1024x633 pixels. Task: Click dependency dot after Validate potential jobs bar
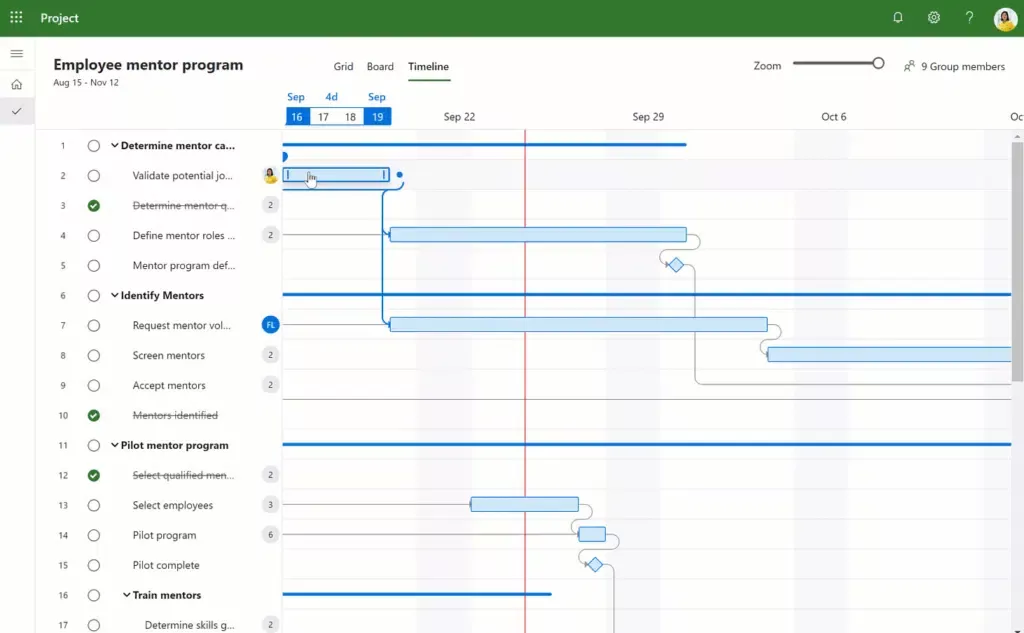400,174
